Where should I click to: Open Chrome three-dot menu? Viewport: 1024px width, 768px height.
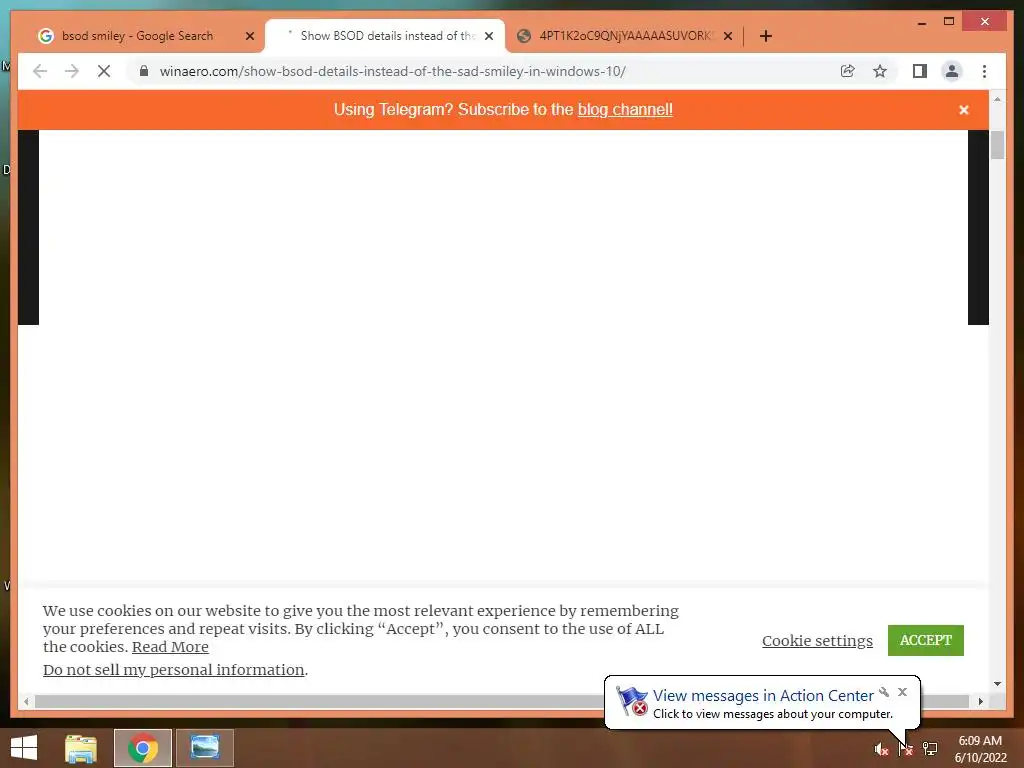984,71
